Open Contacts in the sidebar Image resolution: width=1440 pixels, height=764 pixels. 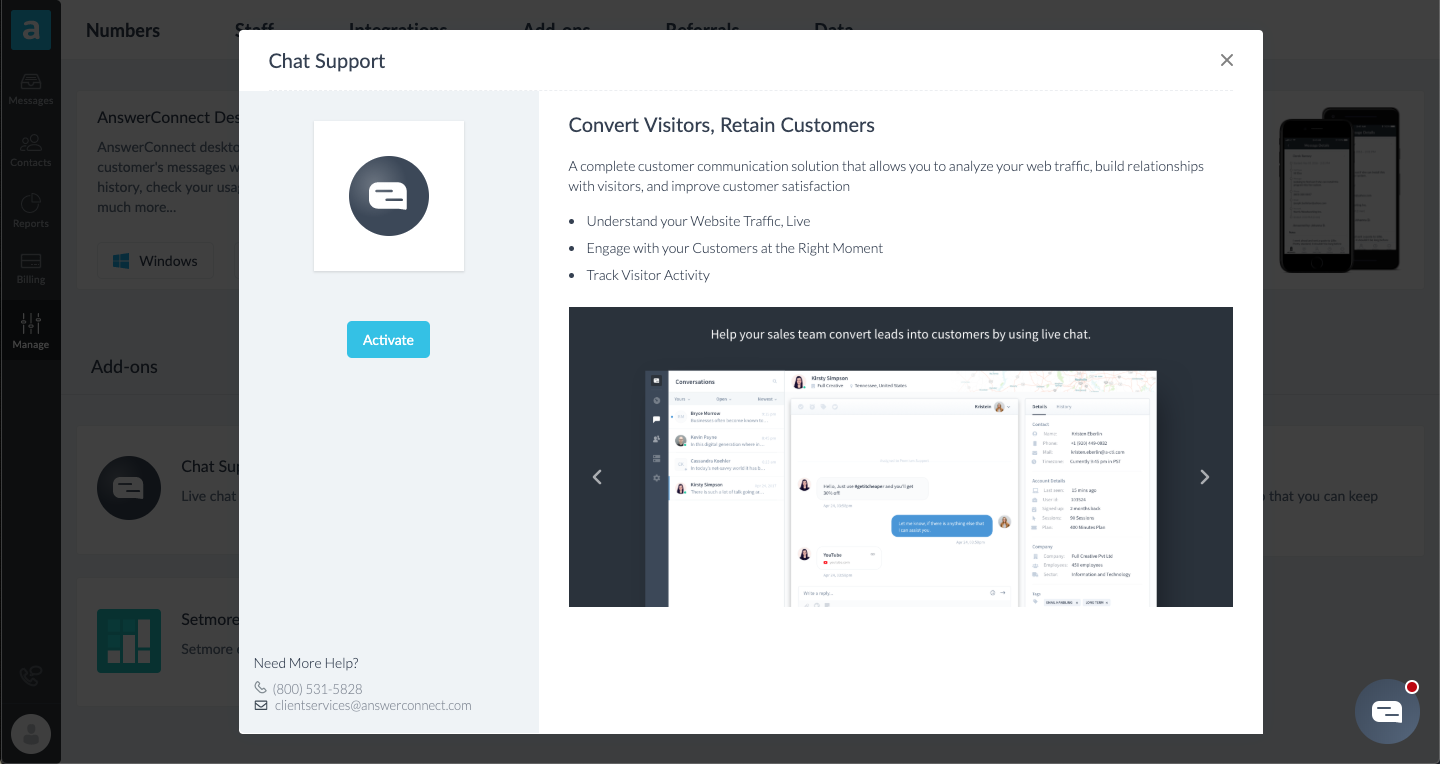pyautogui.click(x=31, y=150)
